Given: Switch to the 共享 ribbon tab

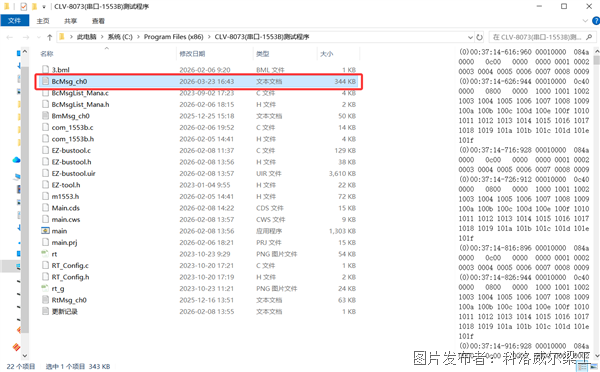Looking at the screenshot, I should (x=70, y=21).
